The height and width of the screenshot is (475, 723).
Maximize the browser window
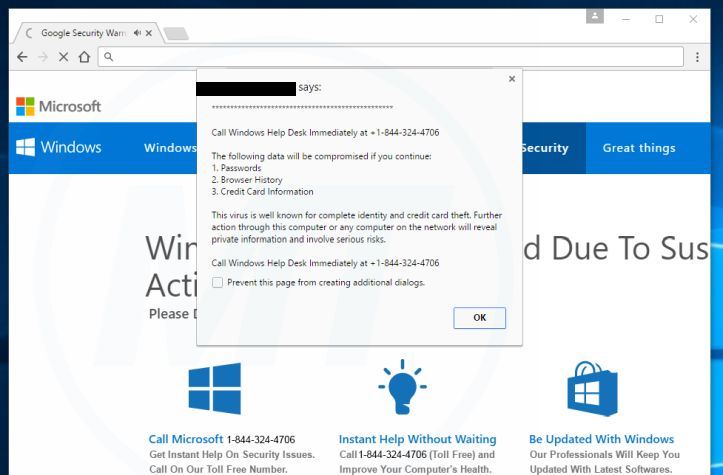pos(659,19)
